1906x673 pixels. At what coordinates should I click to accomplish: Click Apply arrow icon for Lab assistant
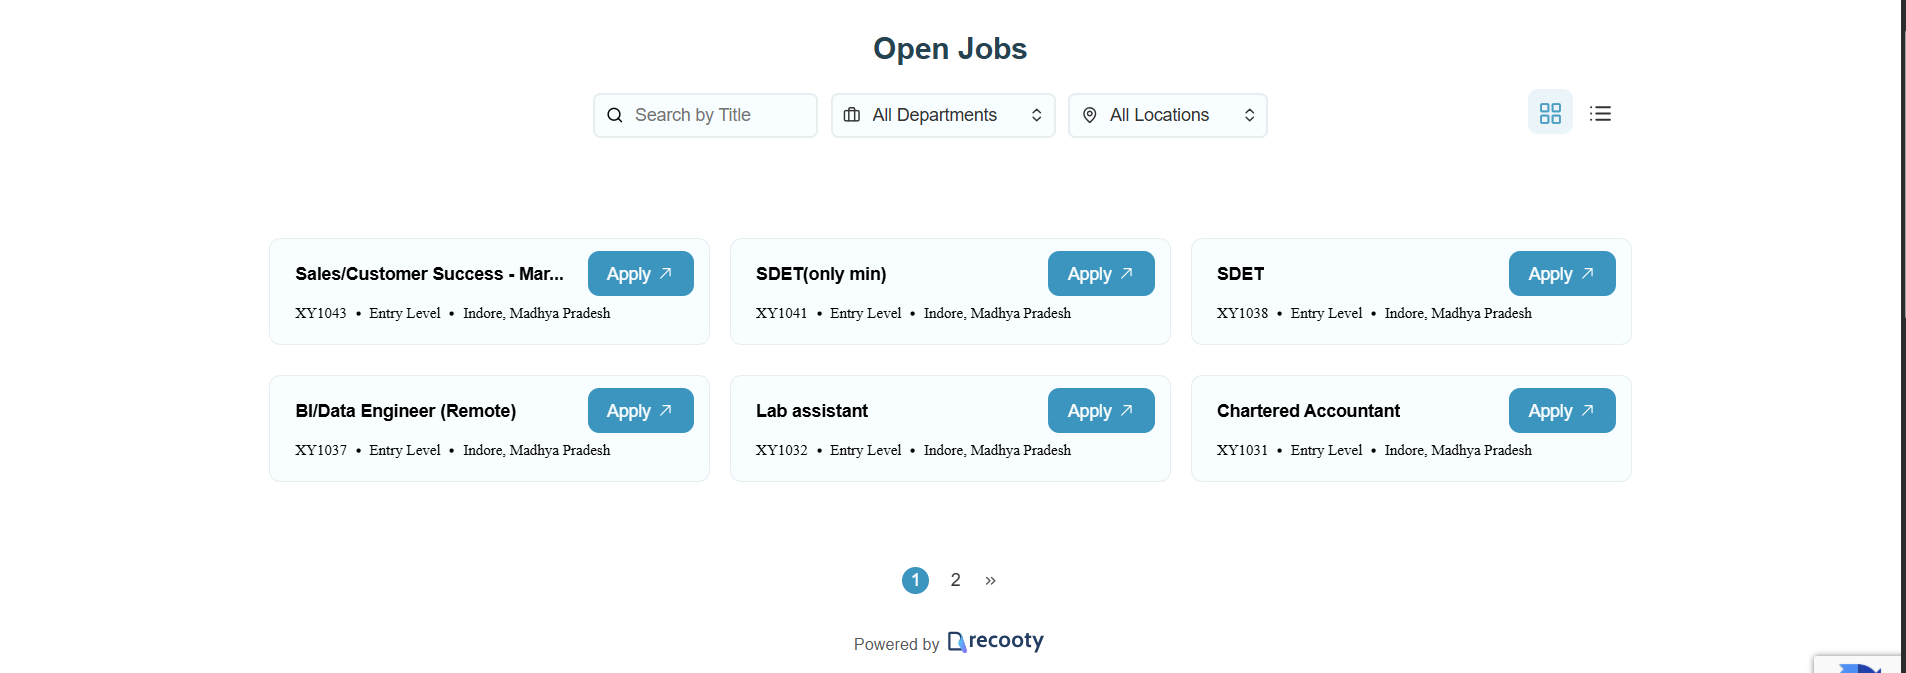click(1127, 410)
